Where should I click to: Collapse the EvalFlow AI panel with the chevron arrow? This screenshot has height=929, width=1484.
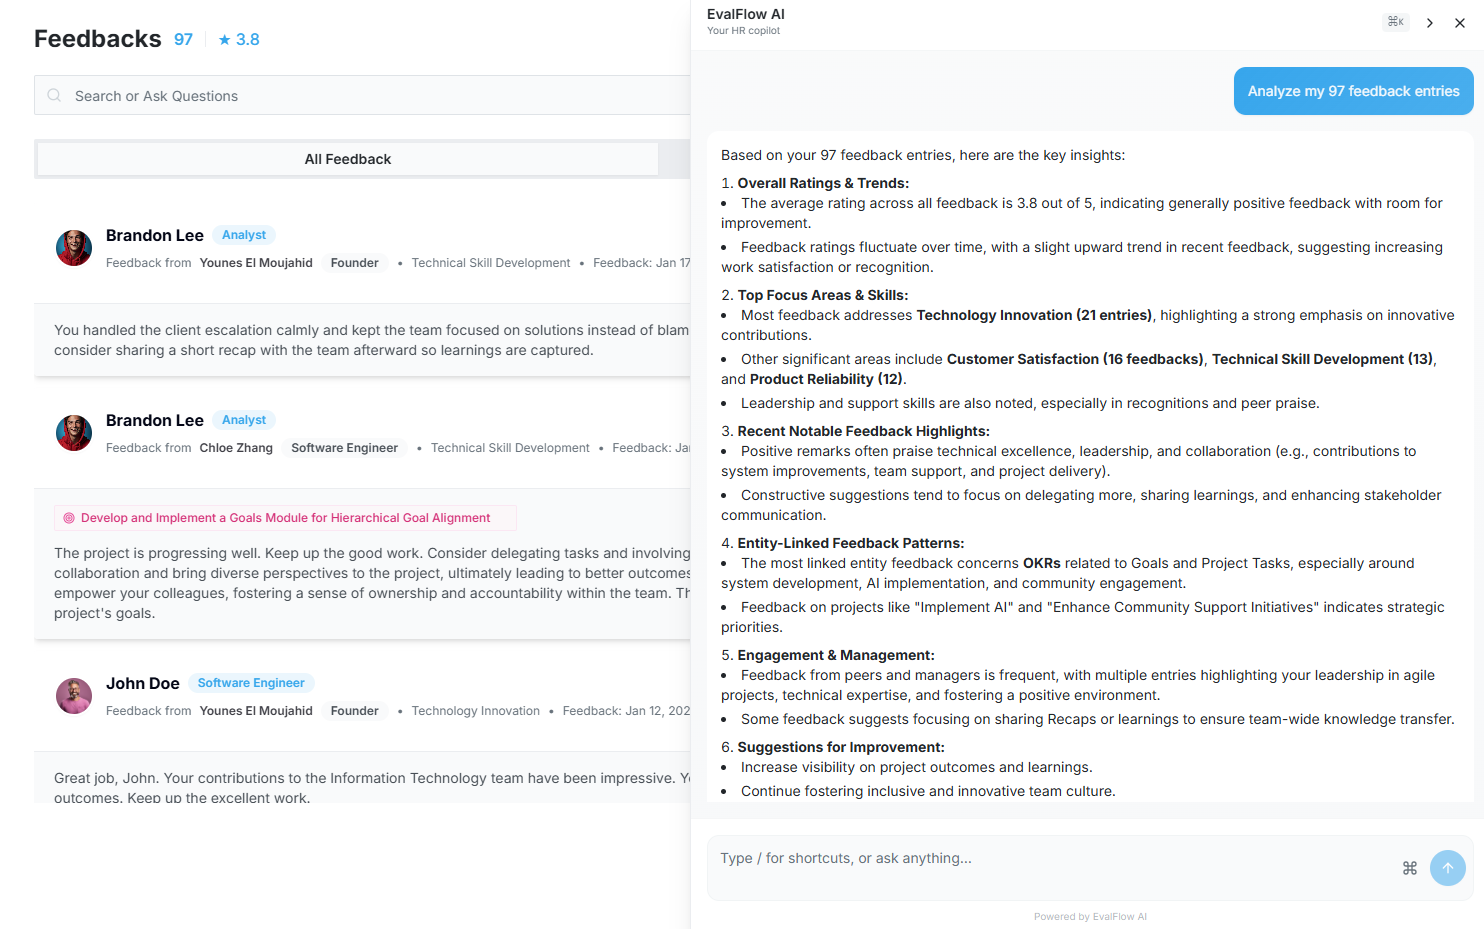coord(1430,23)
